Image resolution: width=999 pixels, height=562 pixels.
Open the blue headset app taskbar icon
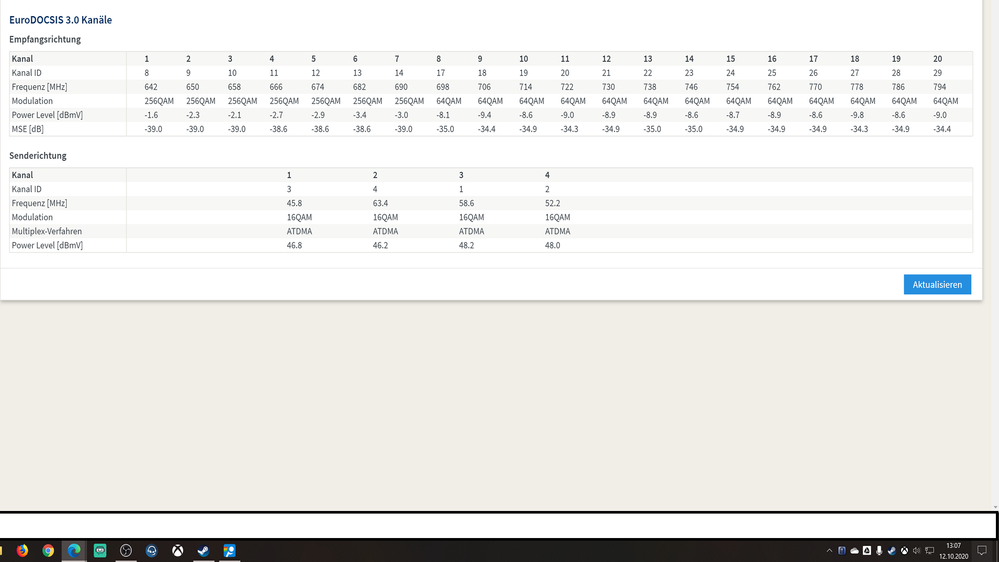click(152, 551)
